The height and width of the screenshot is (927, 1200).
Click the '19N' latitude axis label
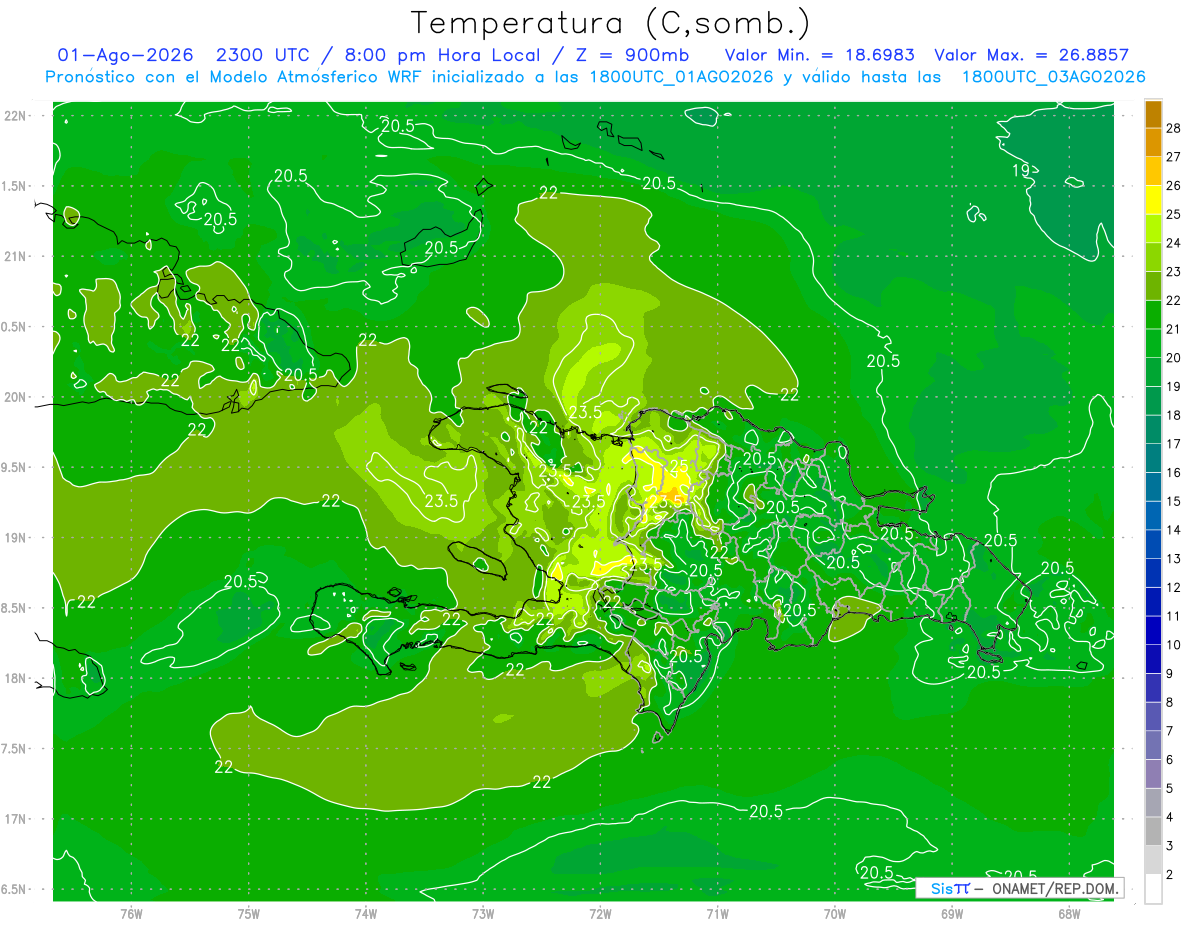[15, 537]
